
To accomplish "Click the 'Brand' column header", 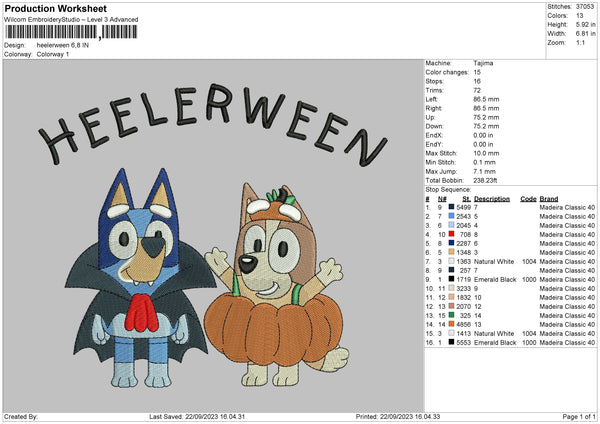I will (x=549, y=199).
